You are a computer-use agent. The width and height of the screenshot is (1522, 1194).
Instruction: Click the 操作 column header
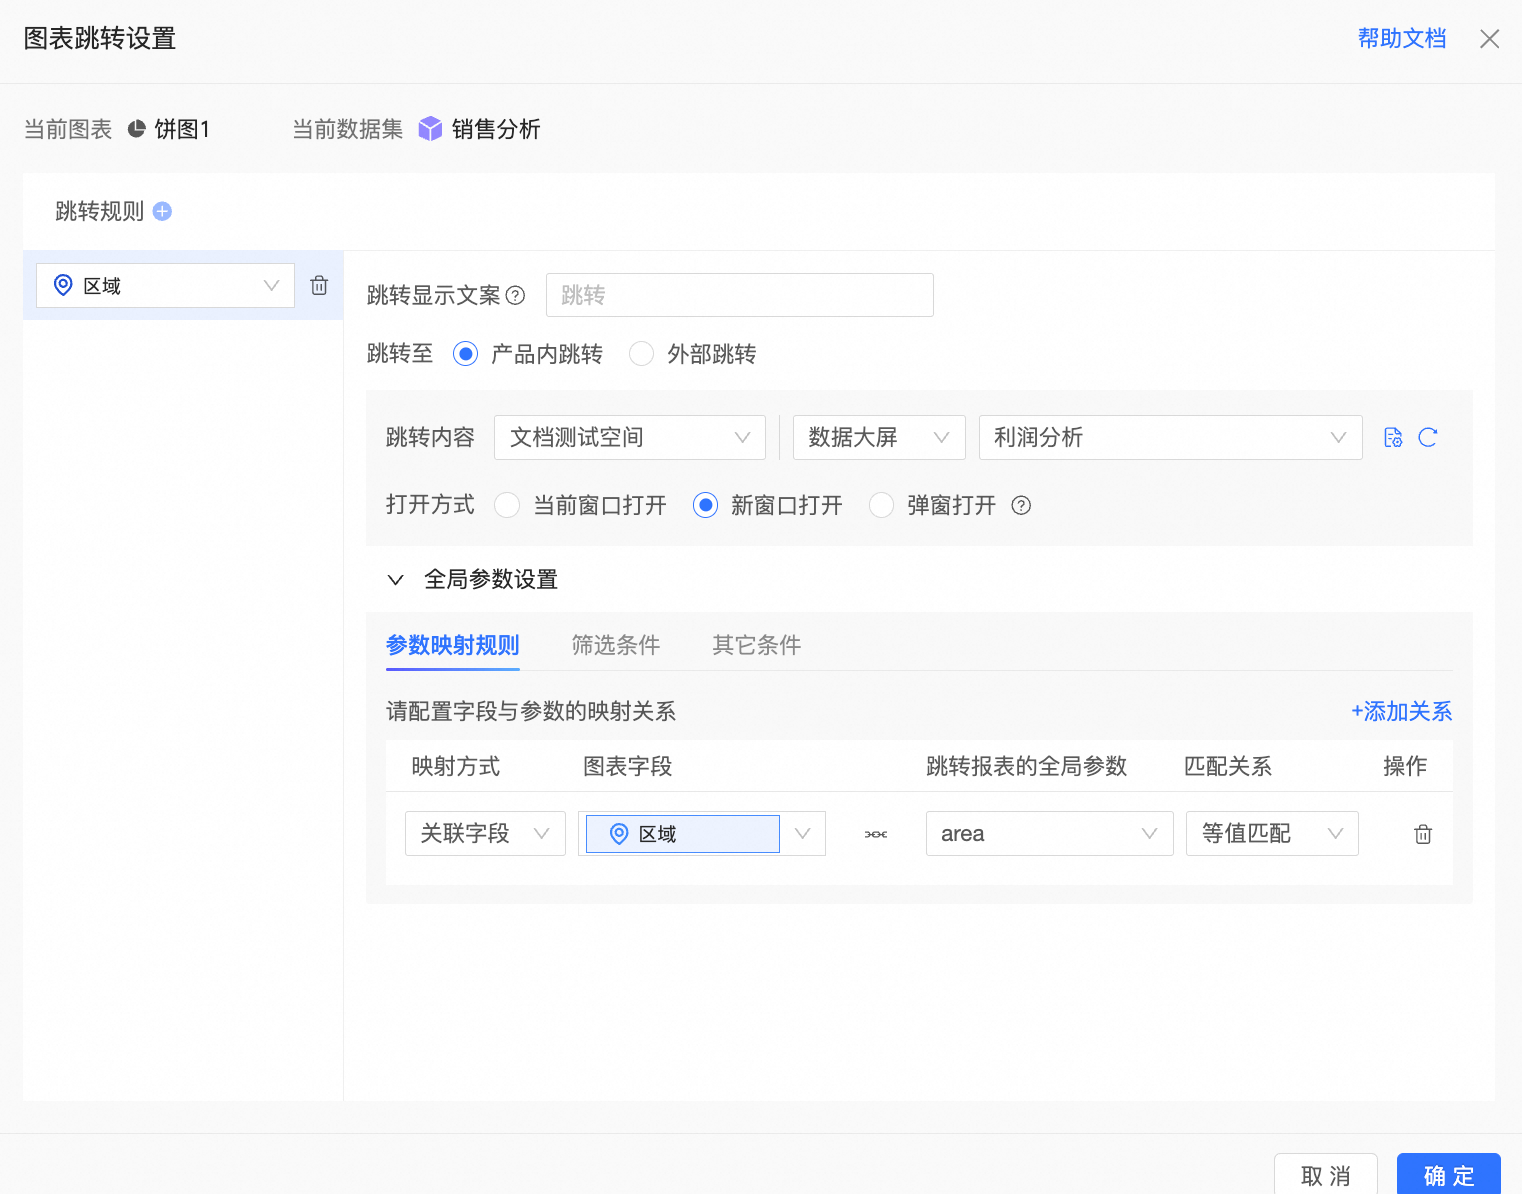point(1405,766)
